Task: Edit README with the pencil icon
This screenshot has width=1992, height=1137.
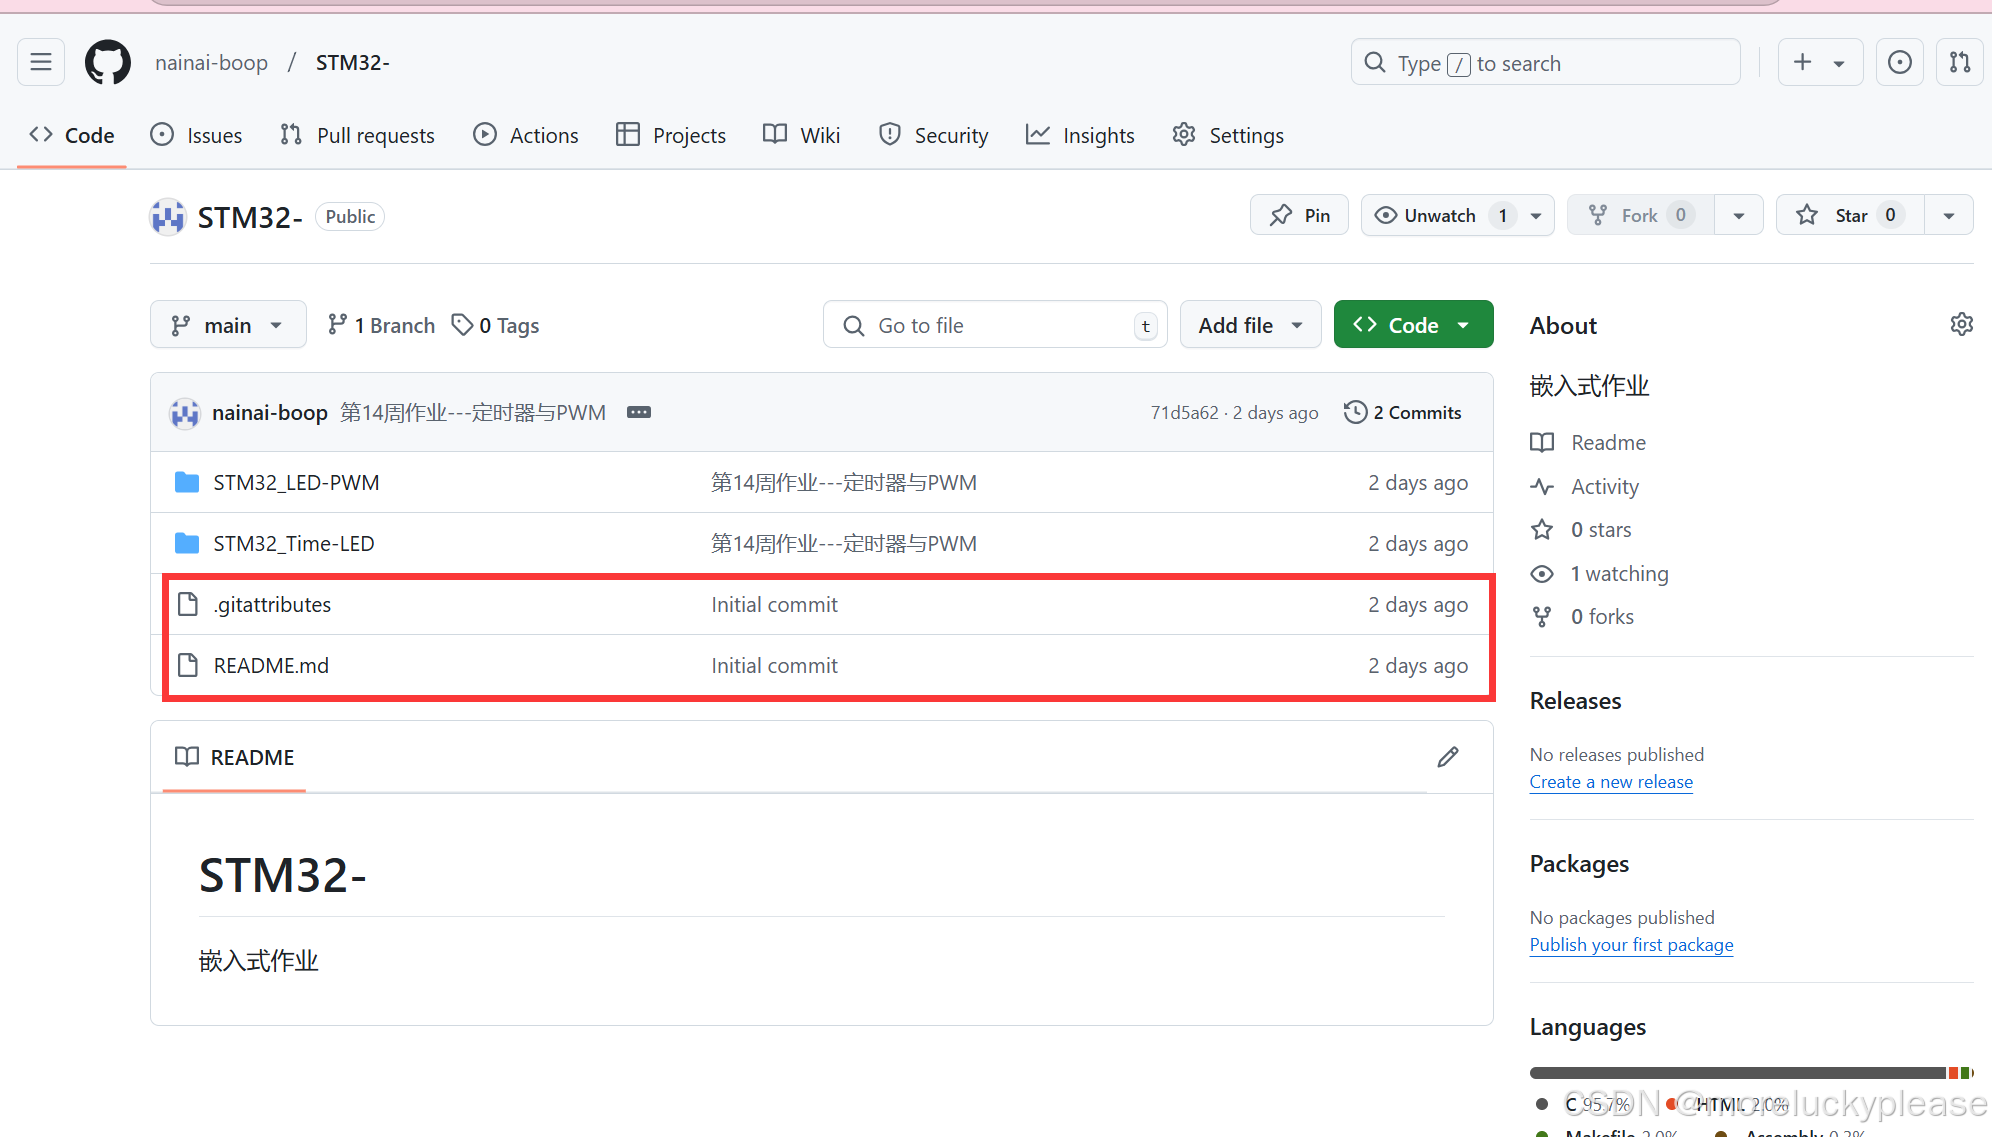Action: pyautogui.click(x=1447, y=757)
